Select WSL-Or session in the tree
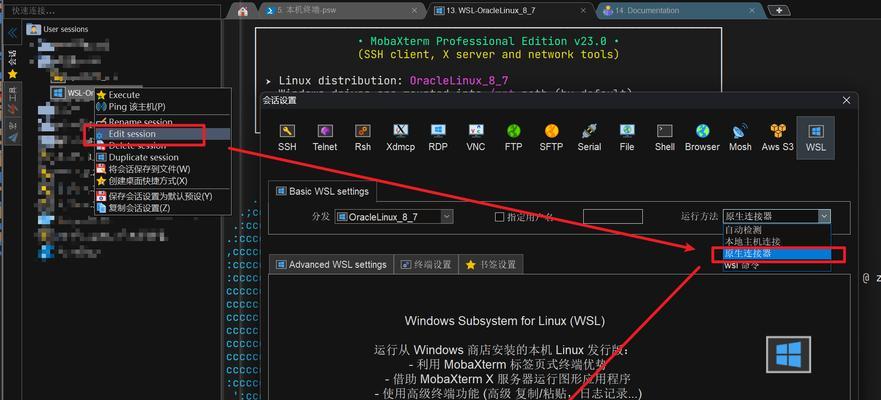Image resolution: width=881 pixels, height=400 pixels. coord(72,93)
